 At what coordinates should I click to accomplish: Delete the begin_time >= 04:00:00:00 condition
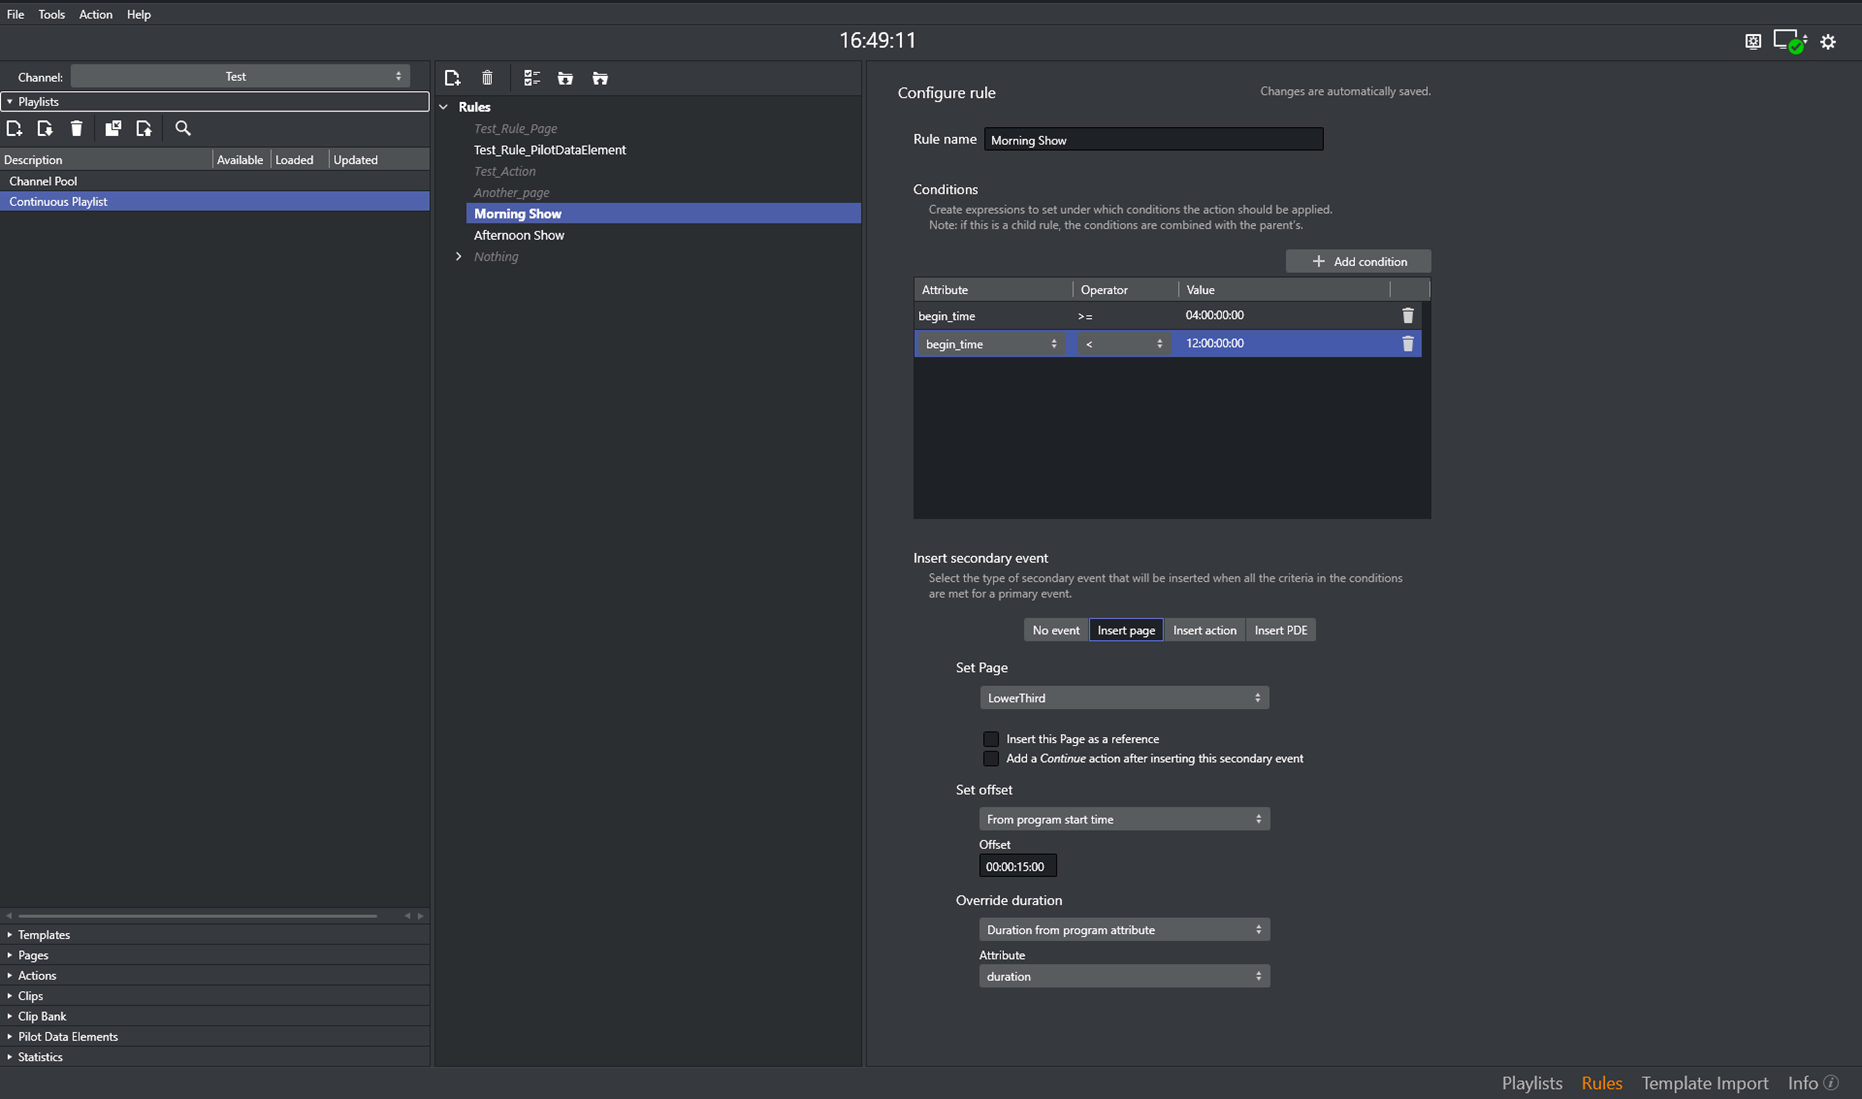(1407, 316)
